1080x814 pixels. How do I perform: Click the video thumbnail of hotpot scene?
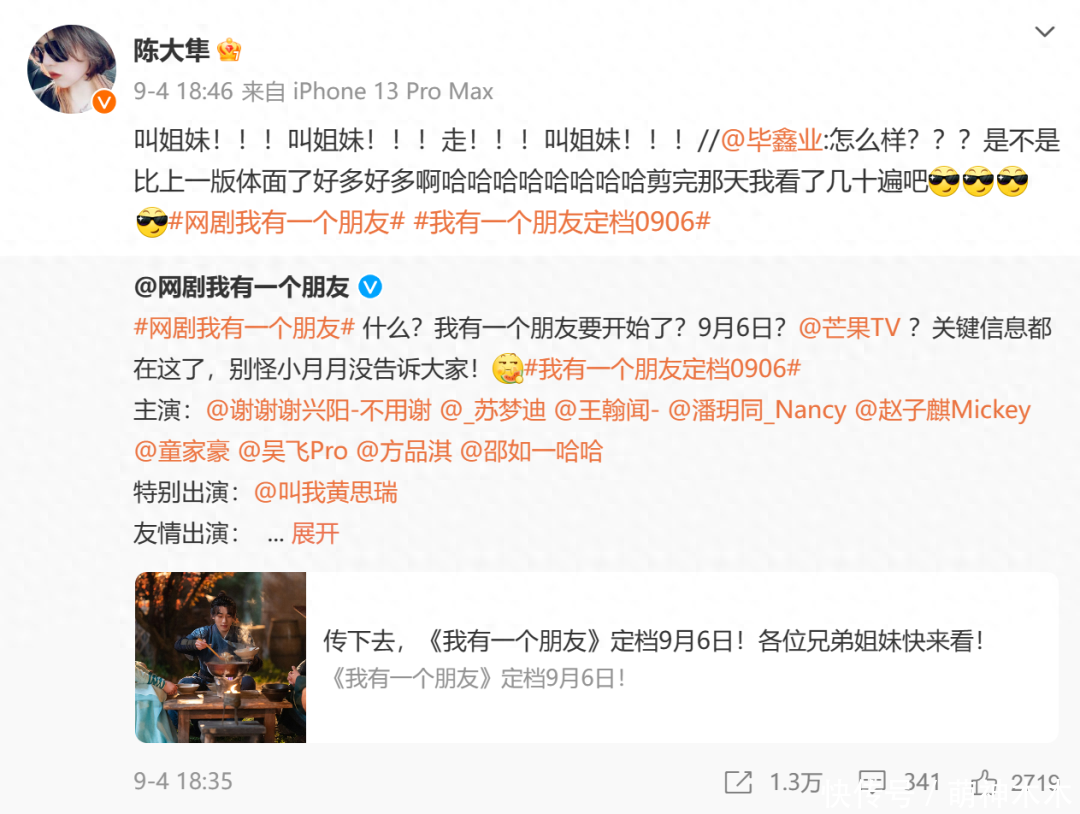click(220, 657)
